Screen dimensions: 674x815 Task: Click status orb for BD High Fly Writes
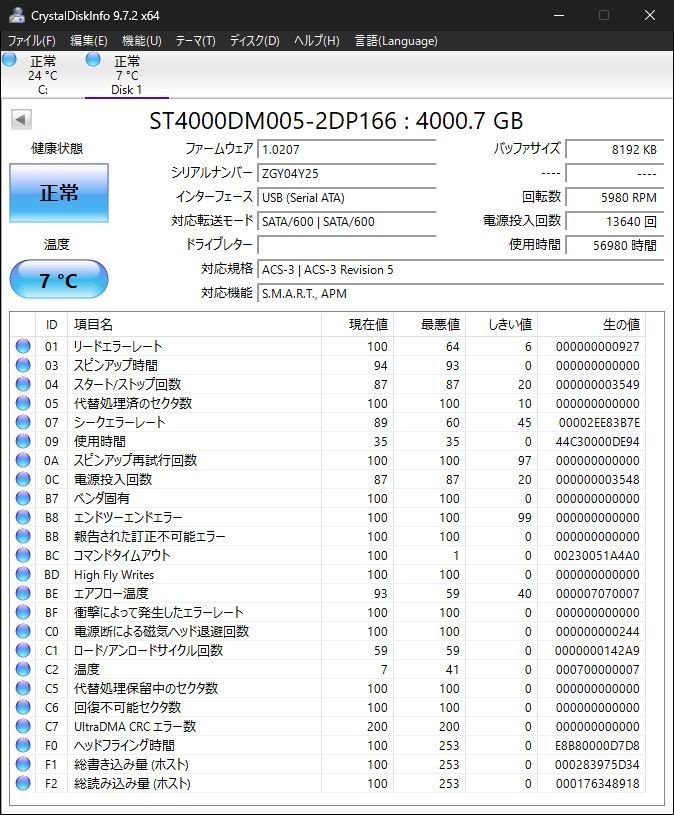click(23, 574)
